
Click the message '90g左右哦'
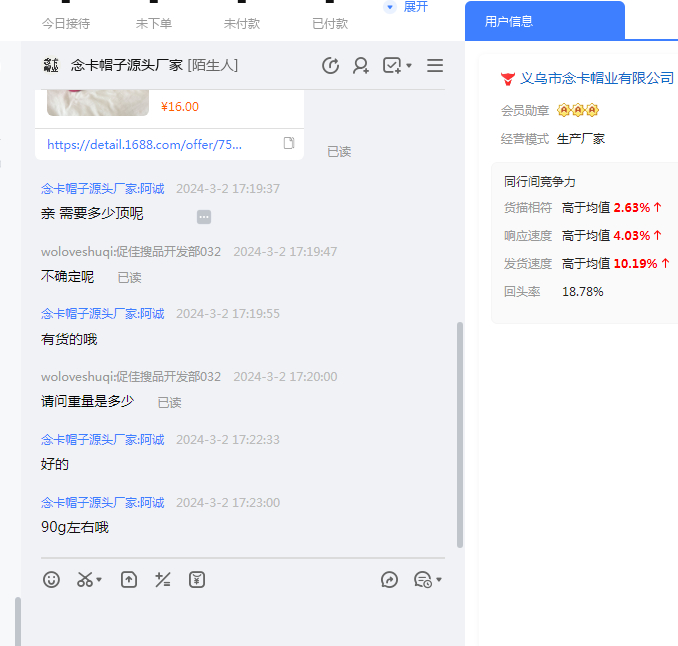[75, 527]
